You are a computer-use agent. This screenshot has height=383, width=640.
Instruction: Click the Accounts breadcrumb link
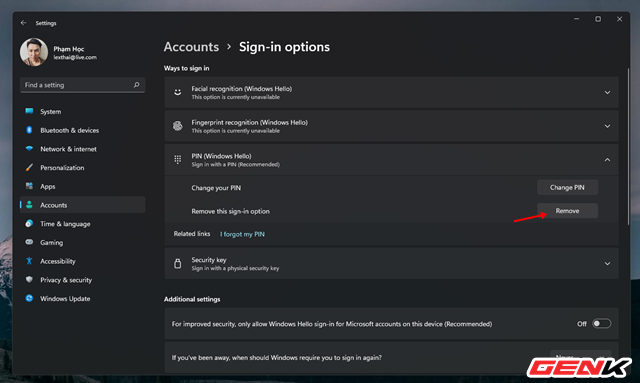[x=191, y=47]
